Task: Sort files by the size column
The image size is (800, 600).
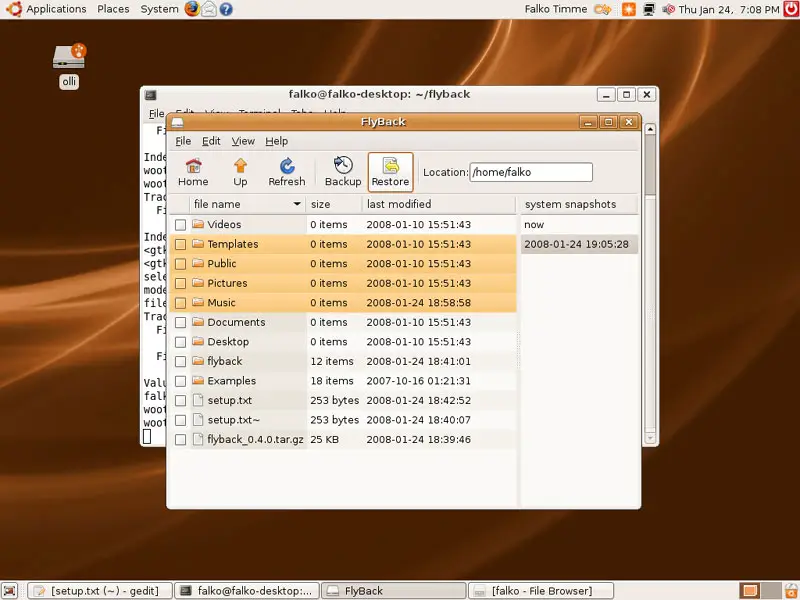Action: [334, 204]
